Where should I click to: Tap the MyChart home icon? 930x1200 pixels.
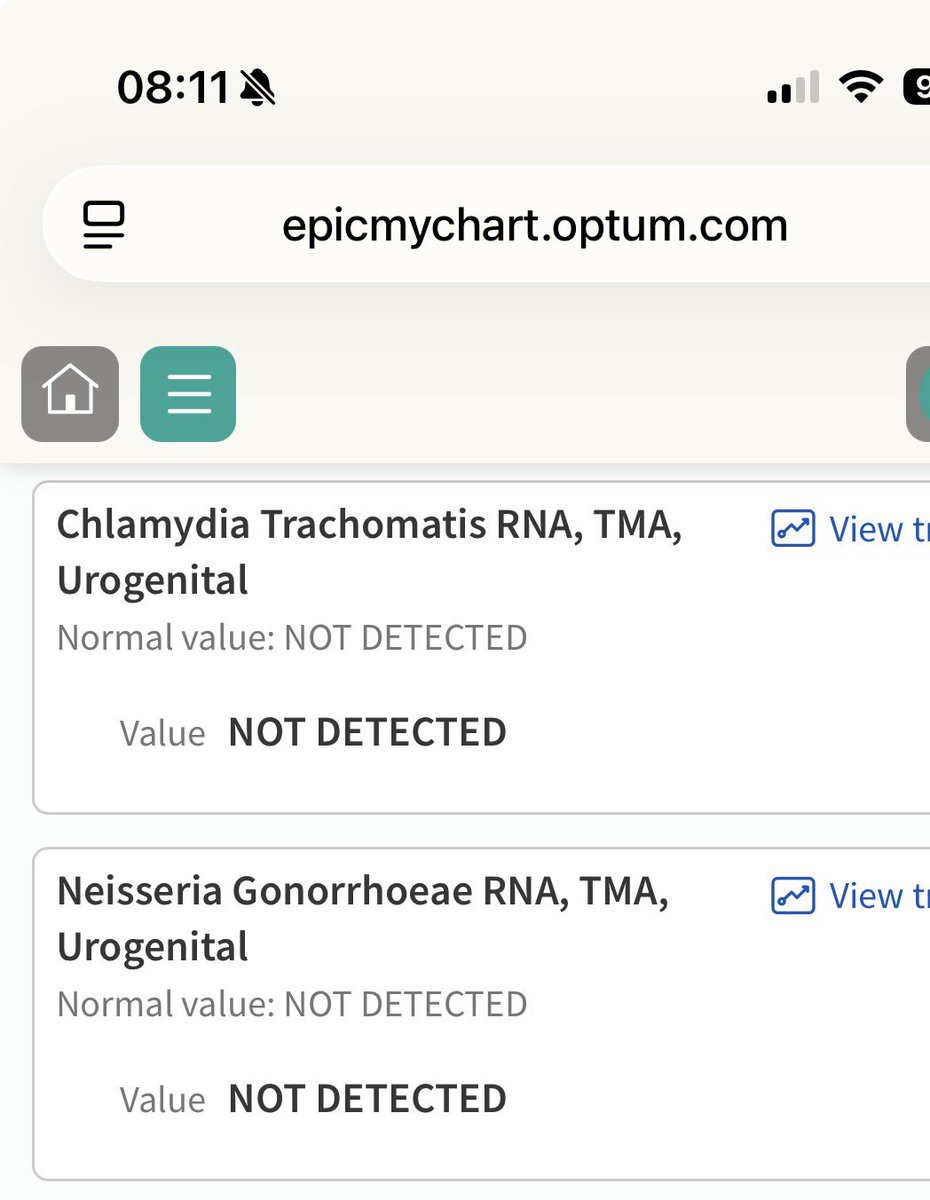[x=70, y=394]
